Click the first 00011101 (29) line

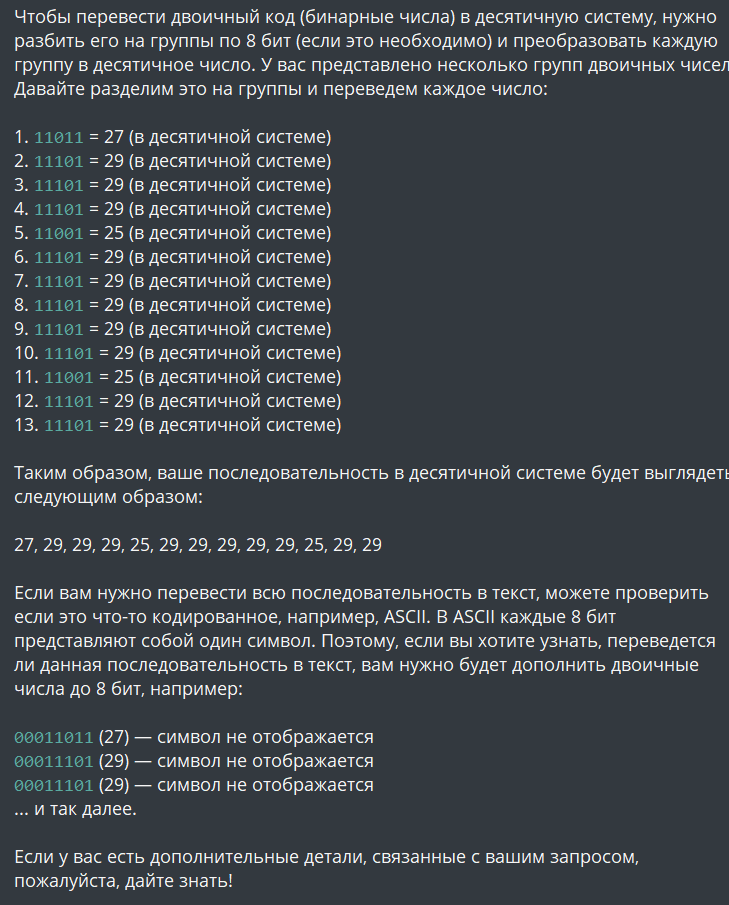pyautogui.click(x=194, y=761)
